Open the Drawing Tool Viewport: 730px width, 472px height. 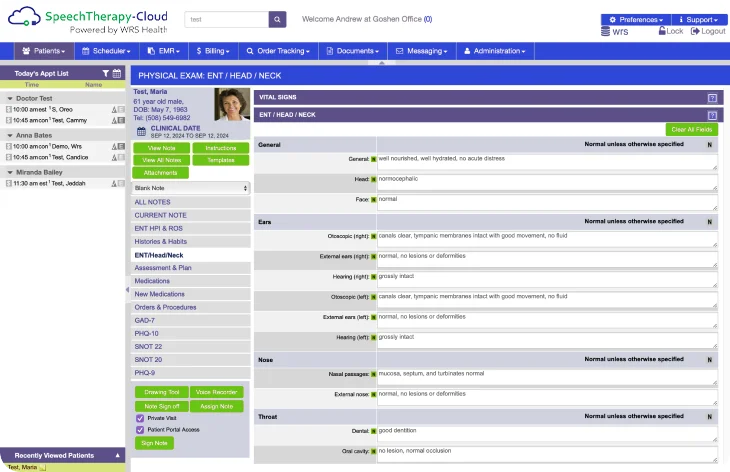162,392
